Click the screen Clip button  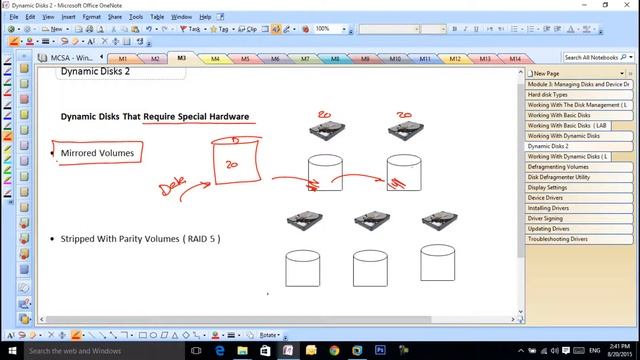click(x=247, y=29)
